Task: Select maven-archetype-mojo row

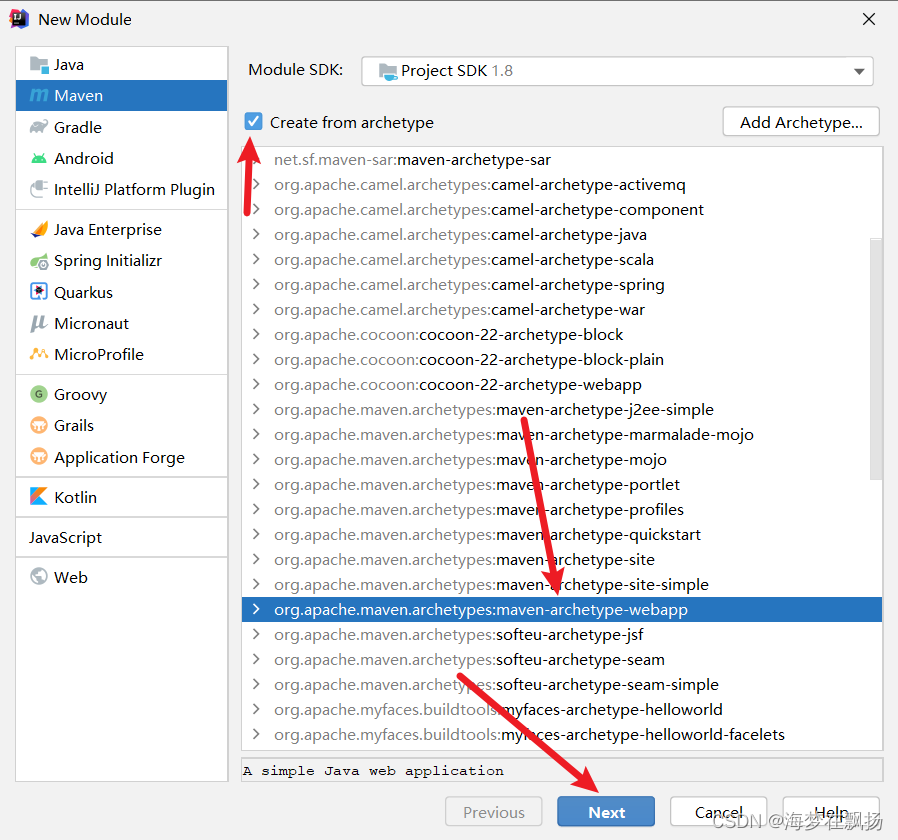Action: (562, 459)
